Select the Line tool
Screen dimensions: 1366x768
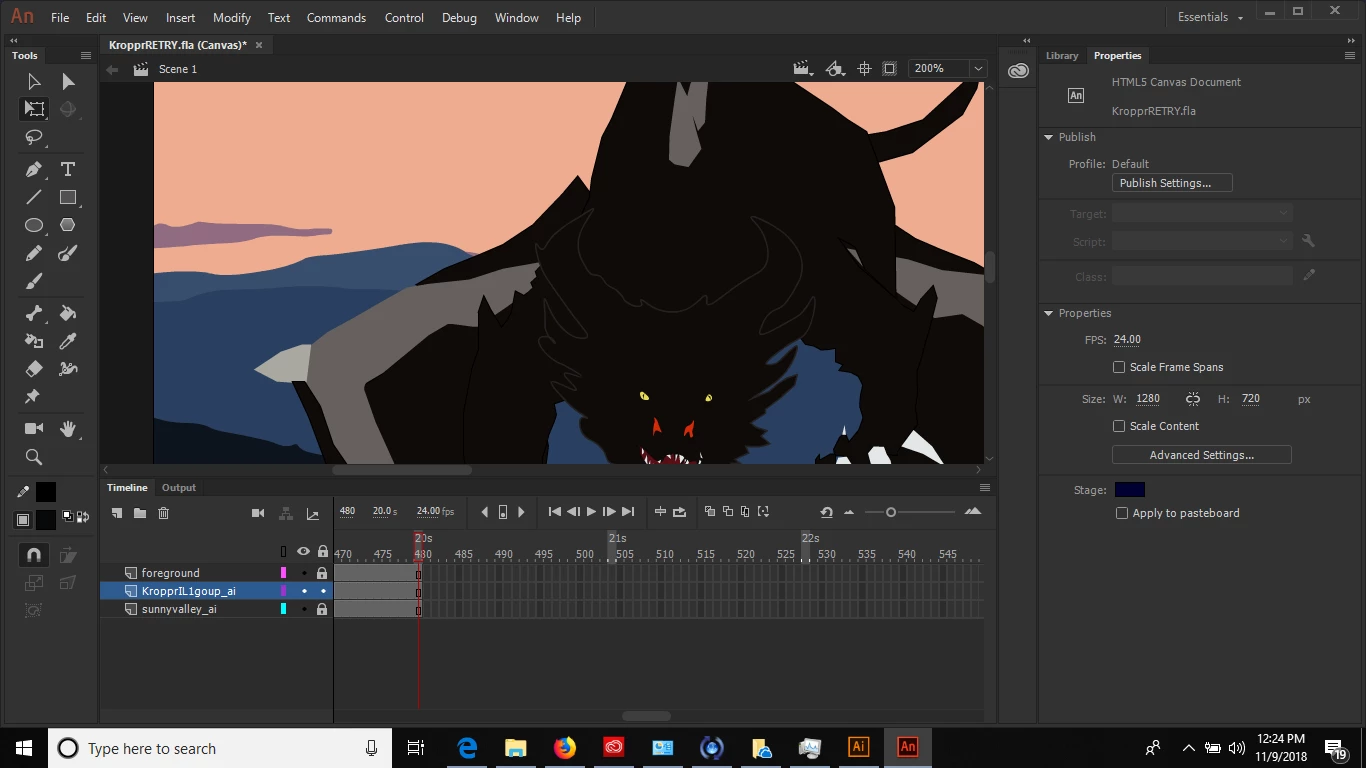pyautogui.click(x=34, y=197)
